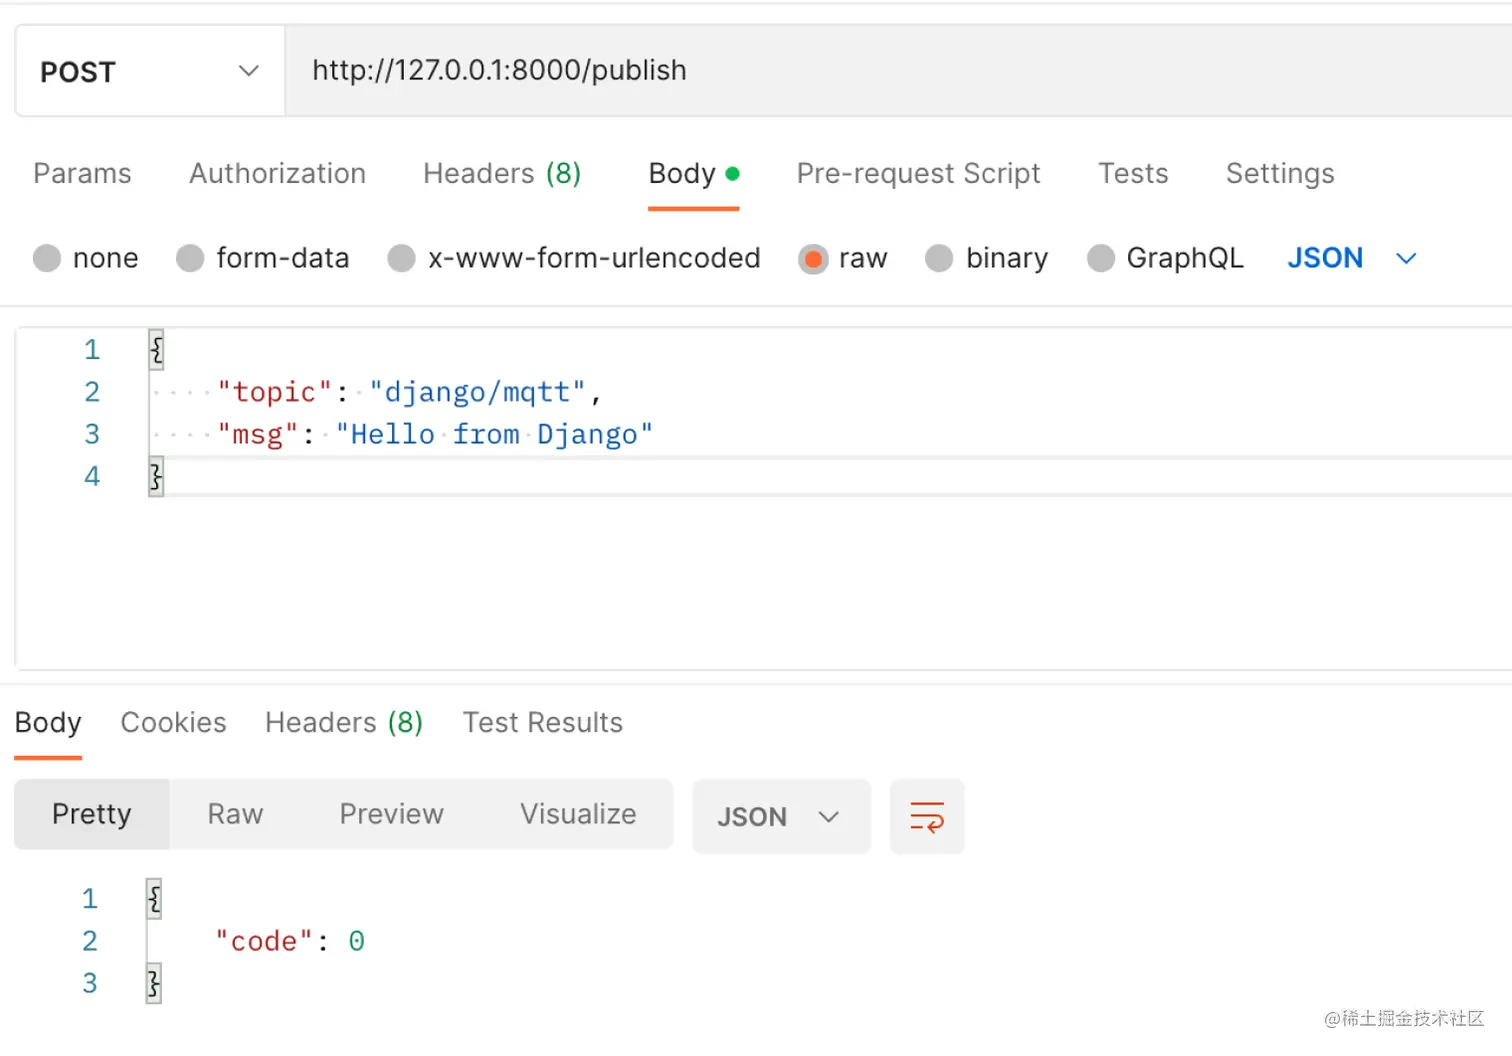Image resolution: width=1512 pixels, height=1056 pixels.
Task: Select the raw body option
Action: (x=813, y=259)
